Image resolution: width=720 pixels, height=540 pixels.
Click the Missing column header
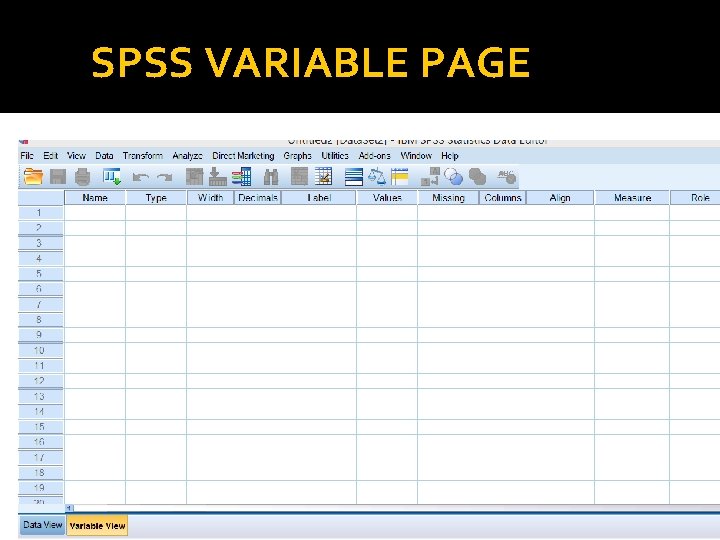pos(448,198)
